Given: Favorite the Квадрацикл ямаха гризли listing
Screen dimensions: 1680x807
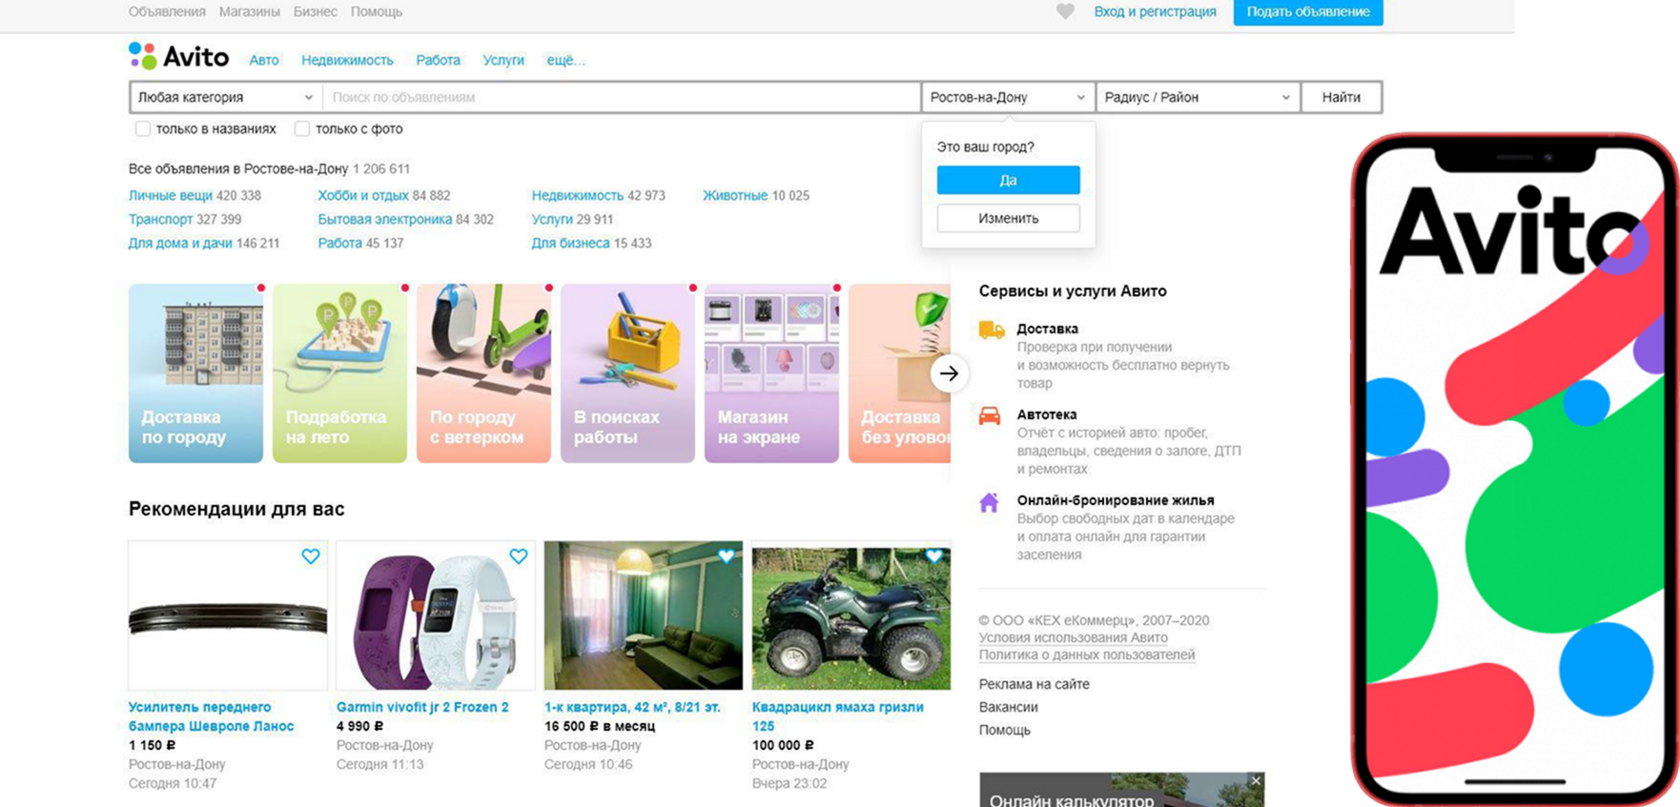Looking at the screenshot, I should pos(934,556).
